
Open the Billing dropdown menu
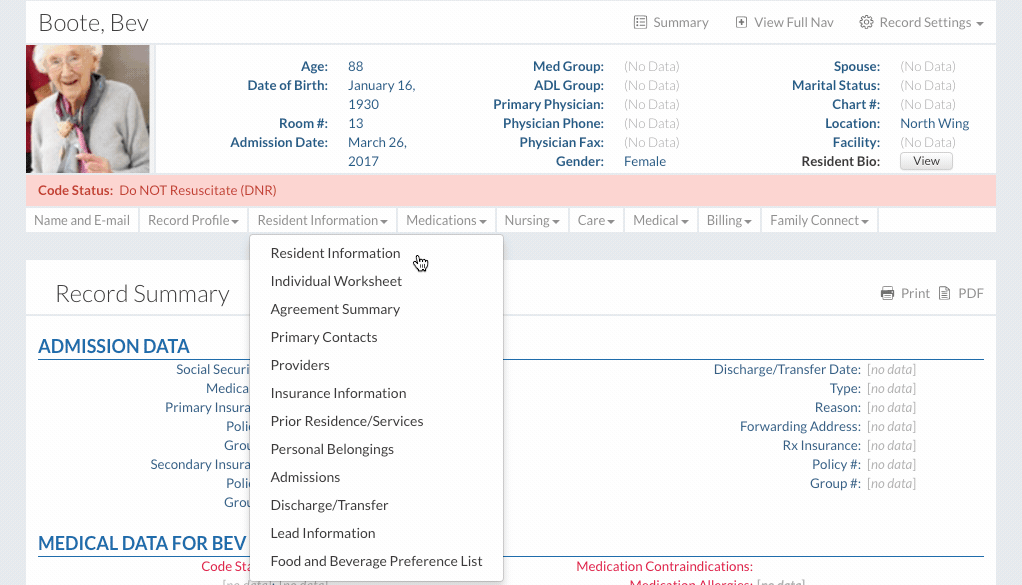point(729,220)
